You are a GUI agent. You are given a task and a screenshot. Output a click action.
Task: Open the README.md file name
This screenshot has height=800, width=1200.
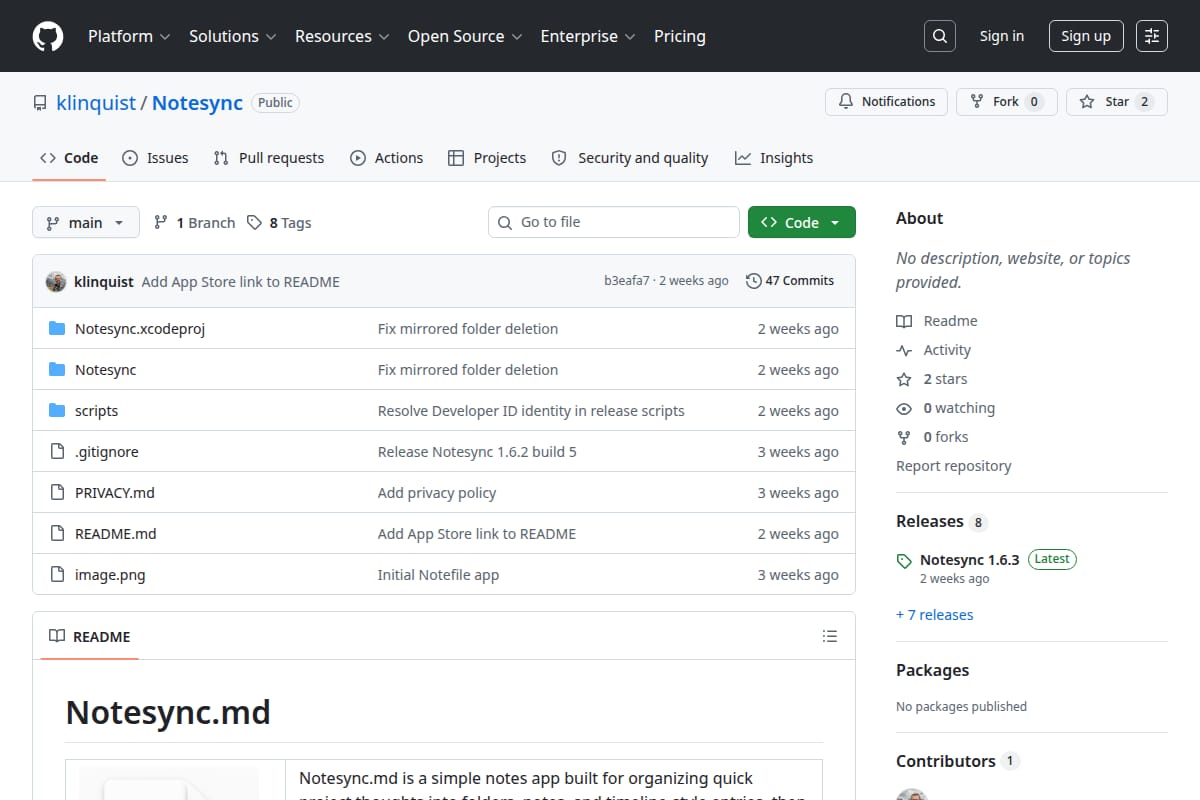116,534
